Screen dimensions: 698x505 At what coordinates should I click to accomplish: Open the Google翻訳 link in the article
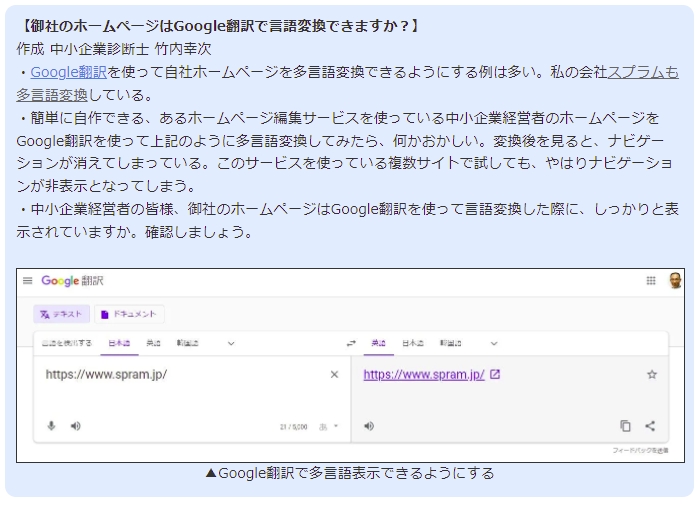tap(69, 72)
